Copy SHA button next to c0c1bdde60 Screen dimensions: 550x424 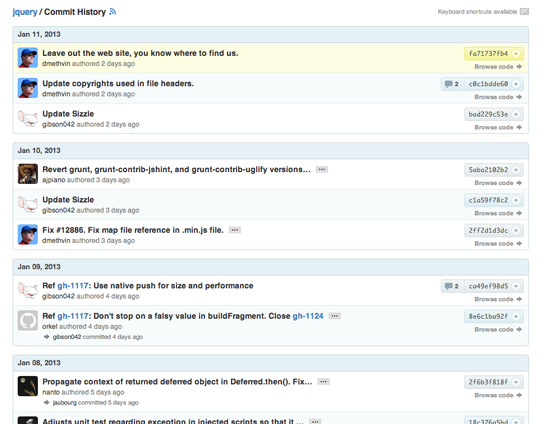tap(516, 84)
